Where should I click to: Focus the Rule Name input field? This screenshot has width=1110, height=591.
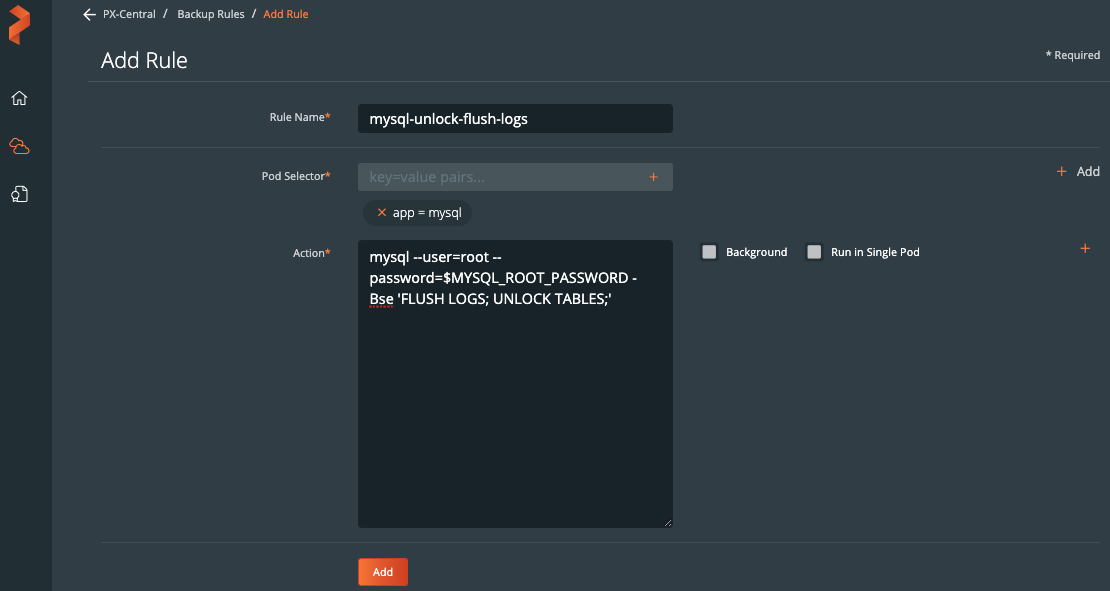coord(515,118)
